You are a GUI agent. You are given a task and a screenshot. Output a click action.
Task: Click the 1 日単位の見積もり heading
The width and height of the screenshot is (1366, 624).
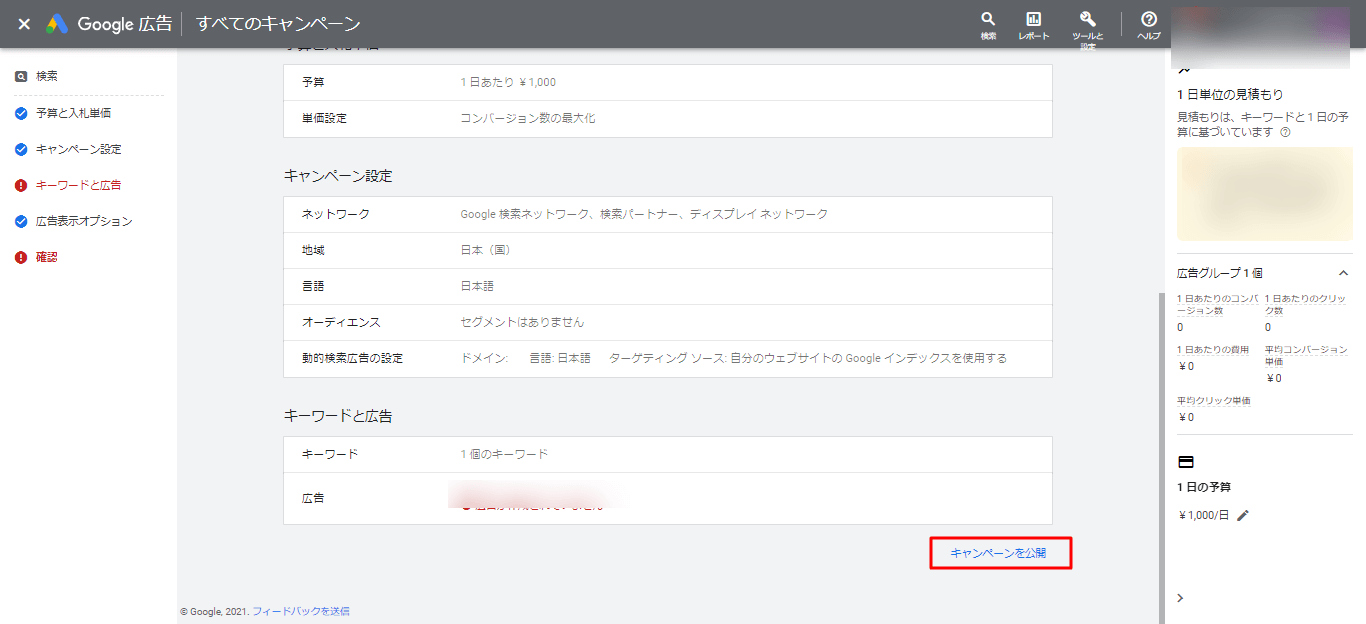point(1230,94)
